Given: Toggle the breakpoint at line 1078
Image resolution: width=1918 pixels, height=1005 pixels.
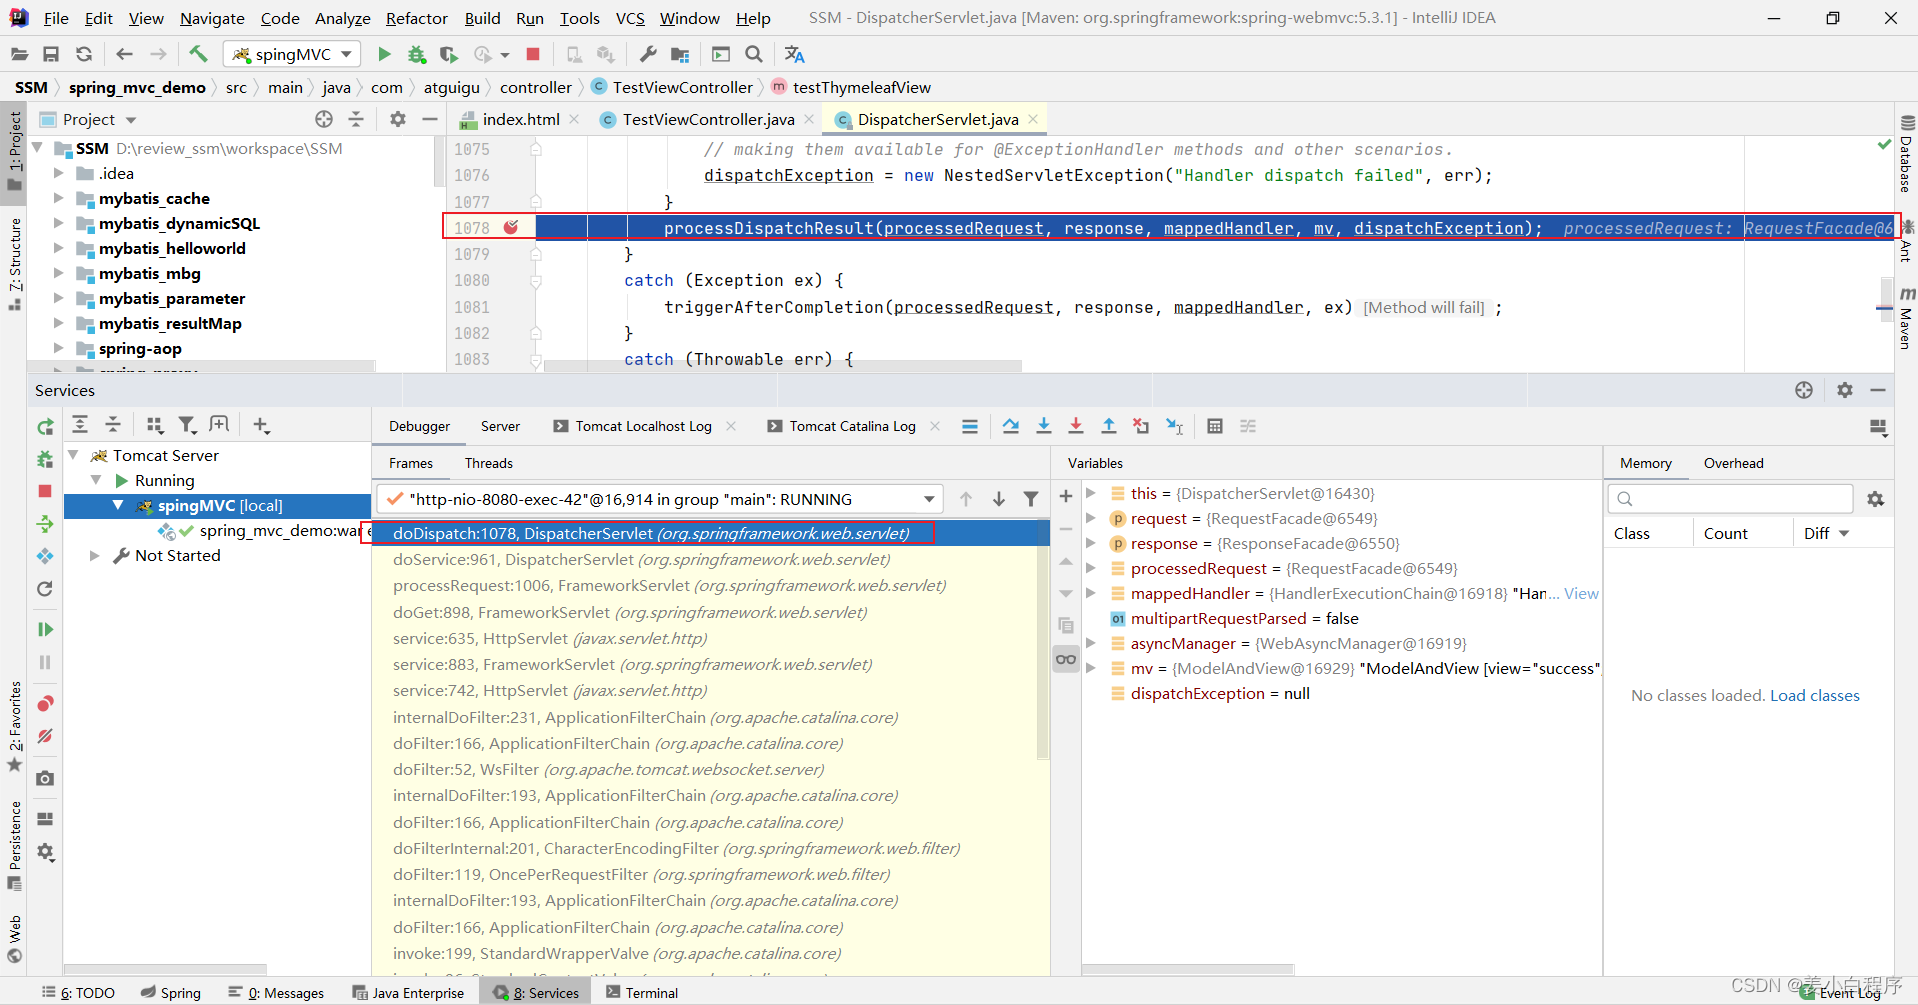Looking at the screenshot, I should pos(511,227).
